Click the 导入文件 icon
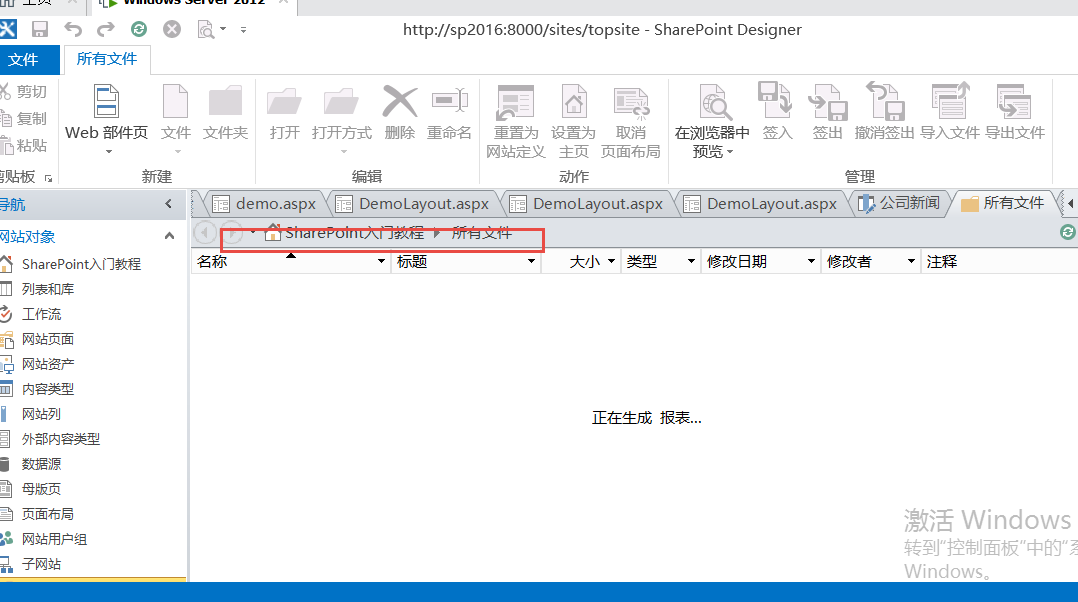The image size is (1078, 602). [950, 100]
